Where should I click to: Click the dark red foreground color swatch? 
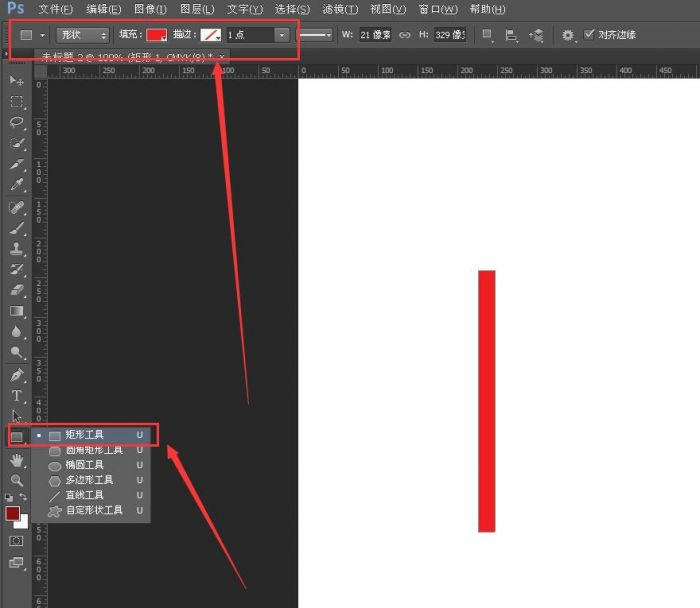pos(13,513)
